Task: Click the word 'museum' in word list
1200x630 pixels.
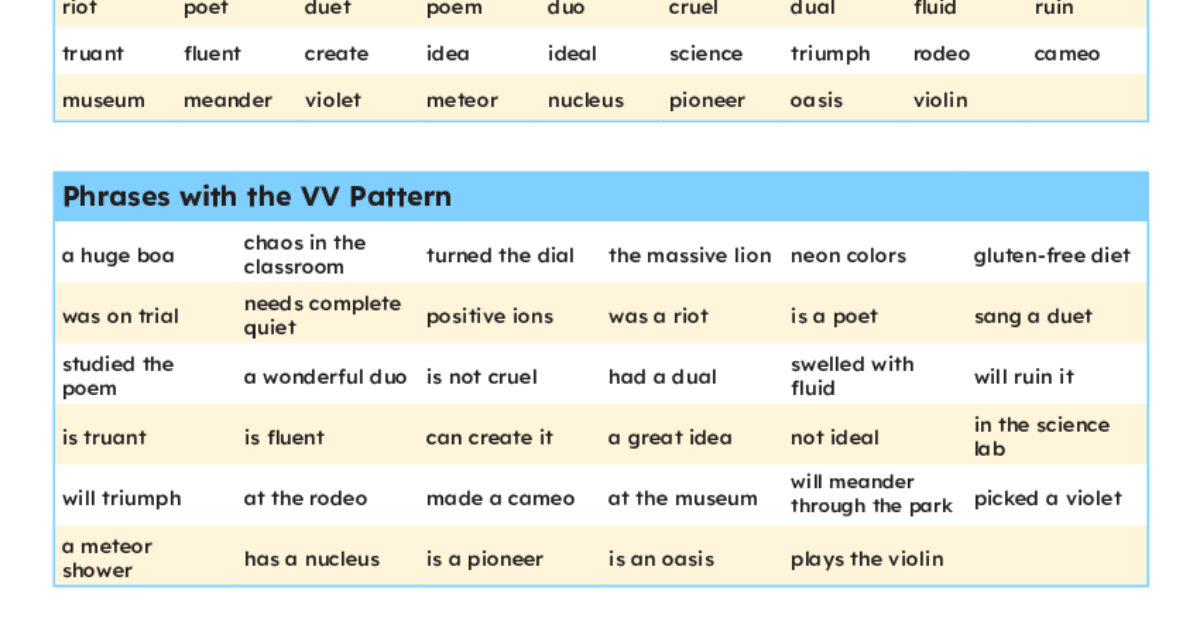Action: pos(103,100)
